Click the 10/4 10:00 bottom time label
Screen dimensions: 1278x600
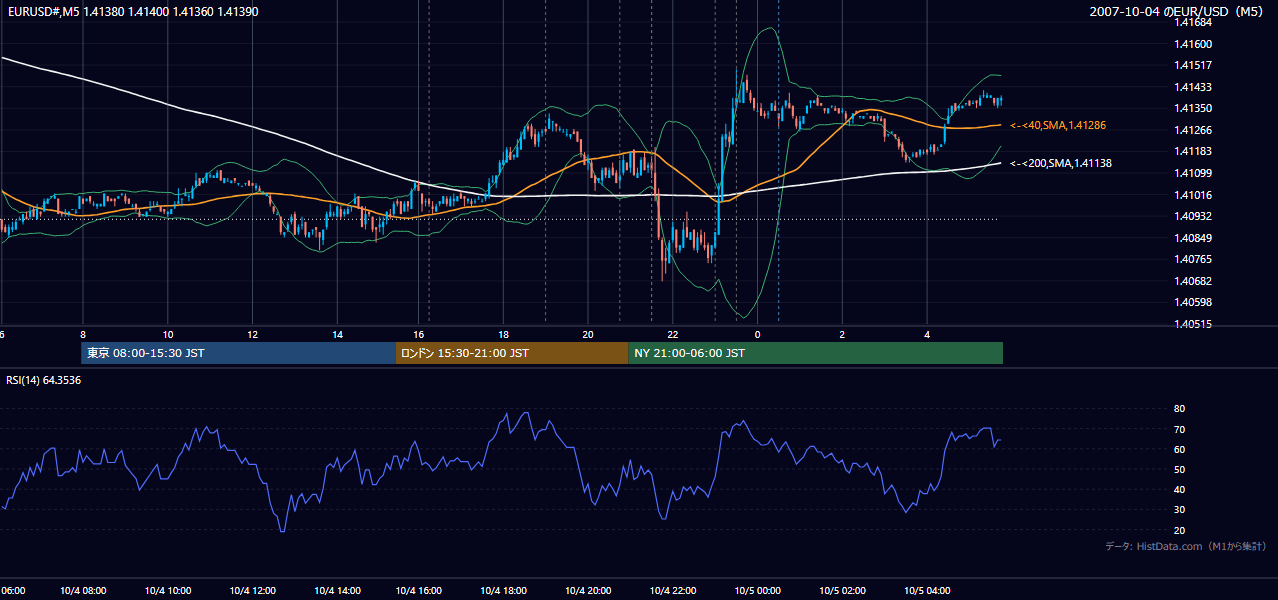coord(167,591)
